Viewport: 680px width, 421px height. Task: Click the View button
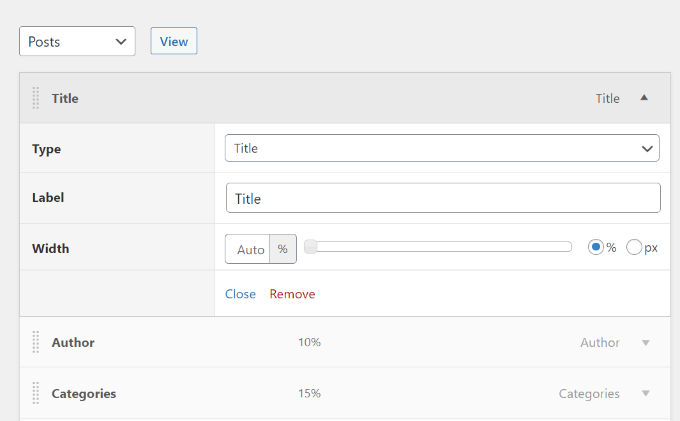tap(174, 41)
